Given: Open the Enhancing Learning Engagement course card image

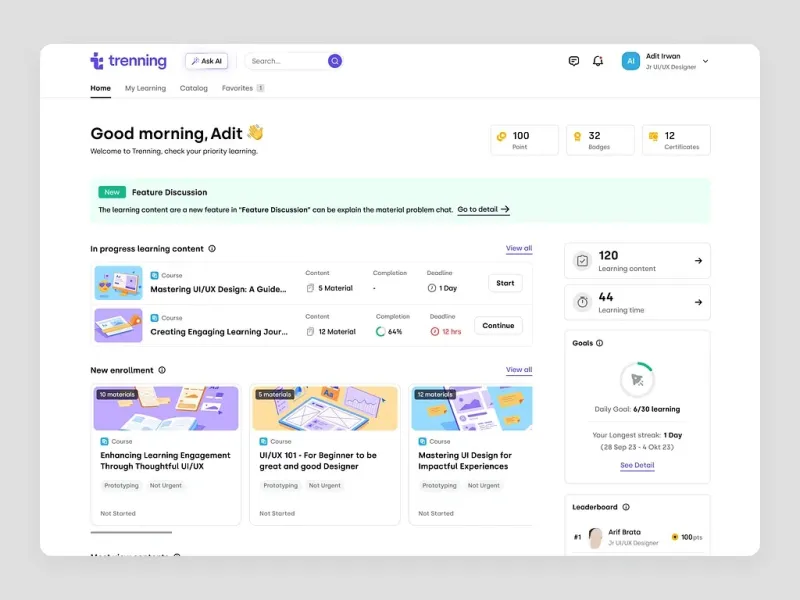Looking at the screenshot, I should tap(166, 408).
